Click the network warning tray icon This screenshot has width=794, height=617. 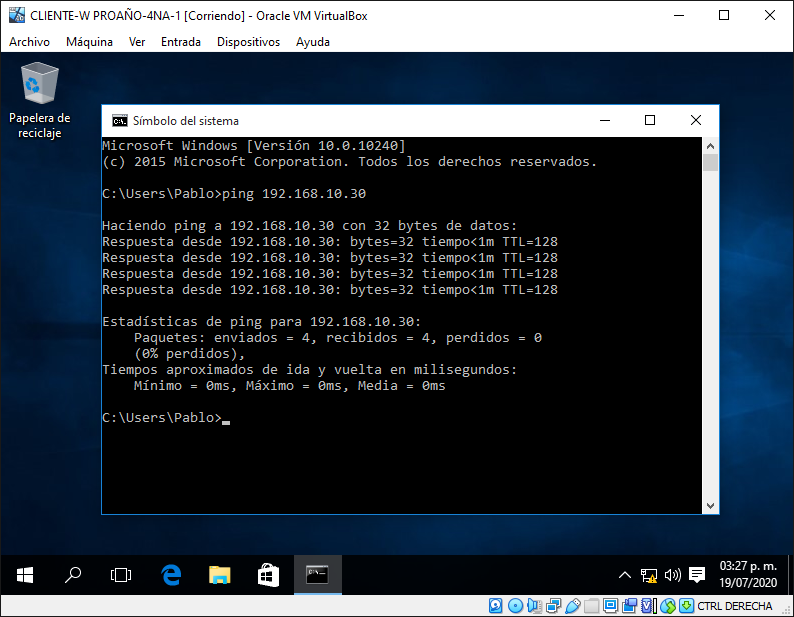(649, 575)
